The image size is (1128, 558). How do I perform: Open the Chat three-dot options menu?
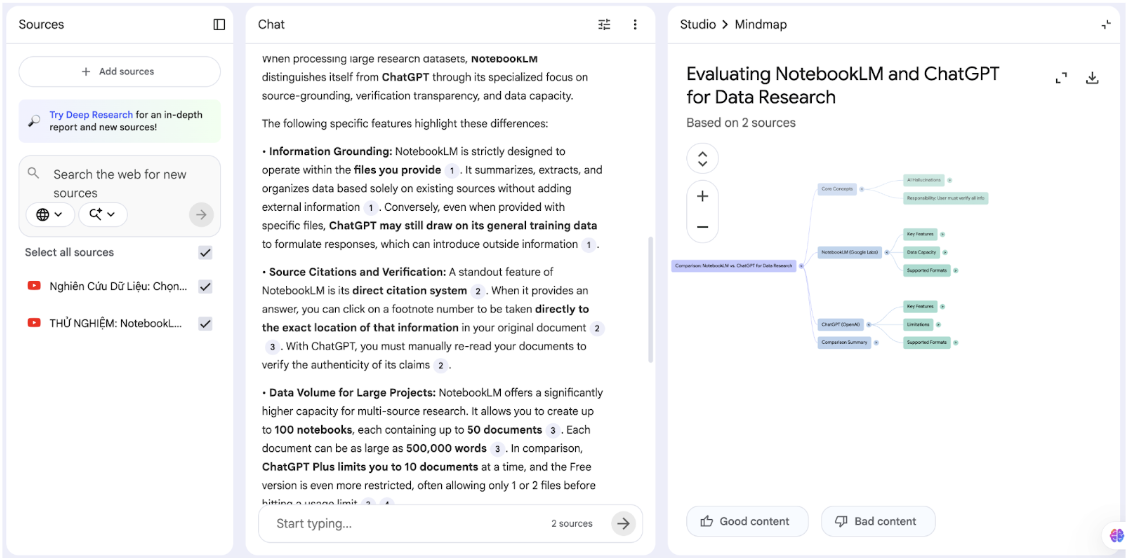click(x=635, y=25)
